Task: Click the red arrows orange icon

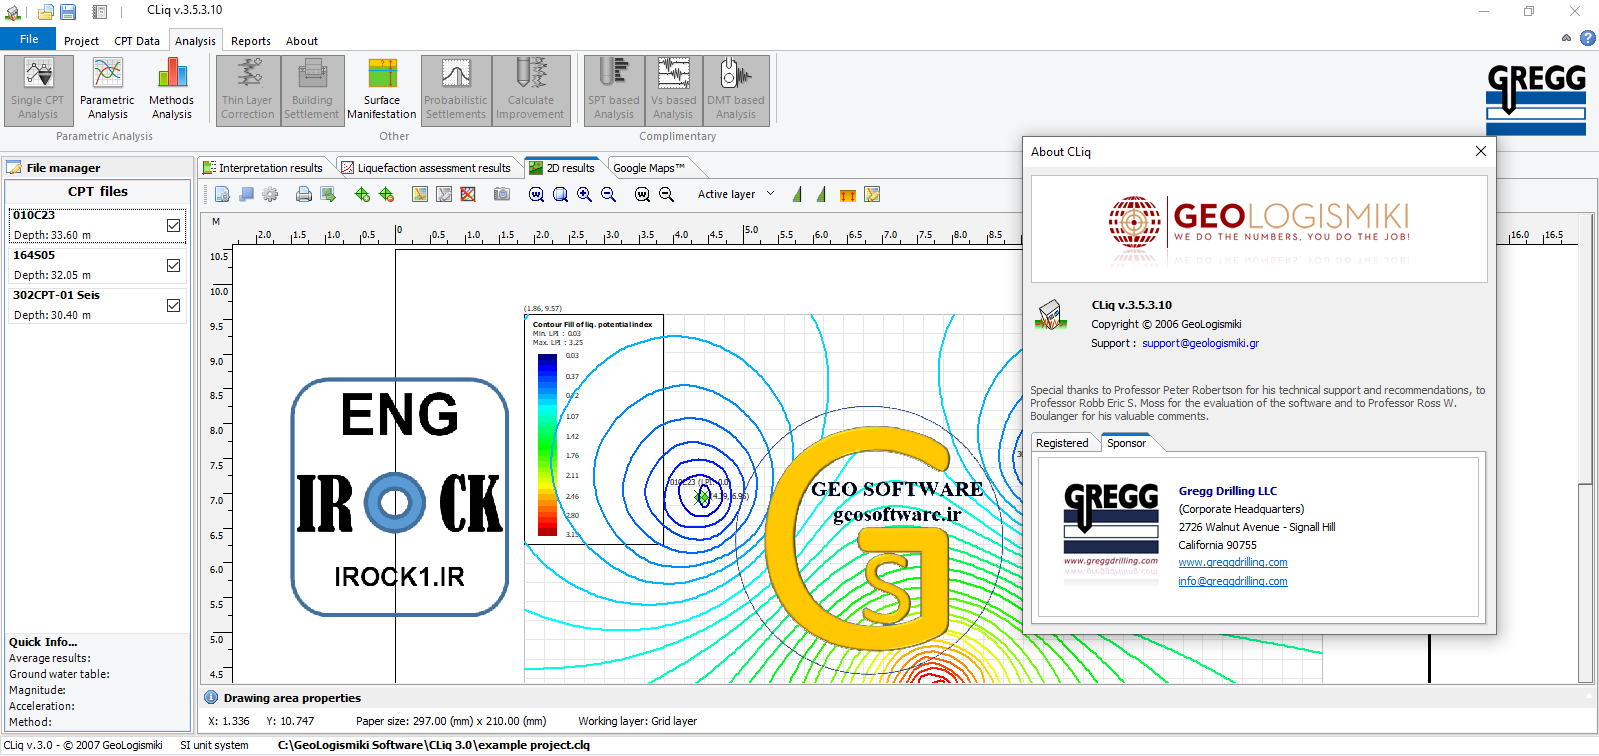Action: [x=848, y=194]
